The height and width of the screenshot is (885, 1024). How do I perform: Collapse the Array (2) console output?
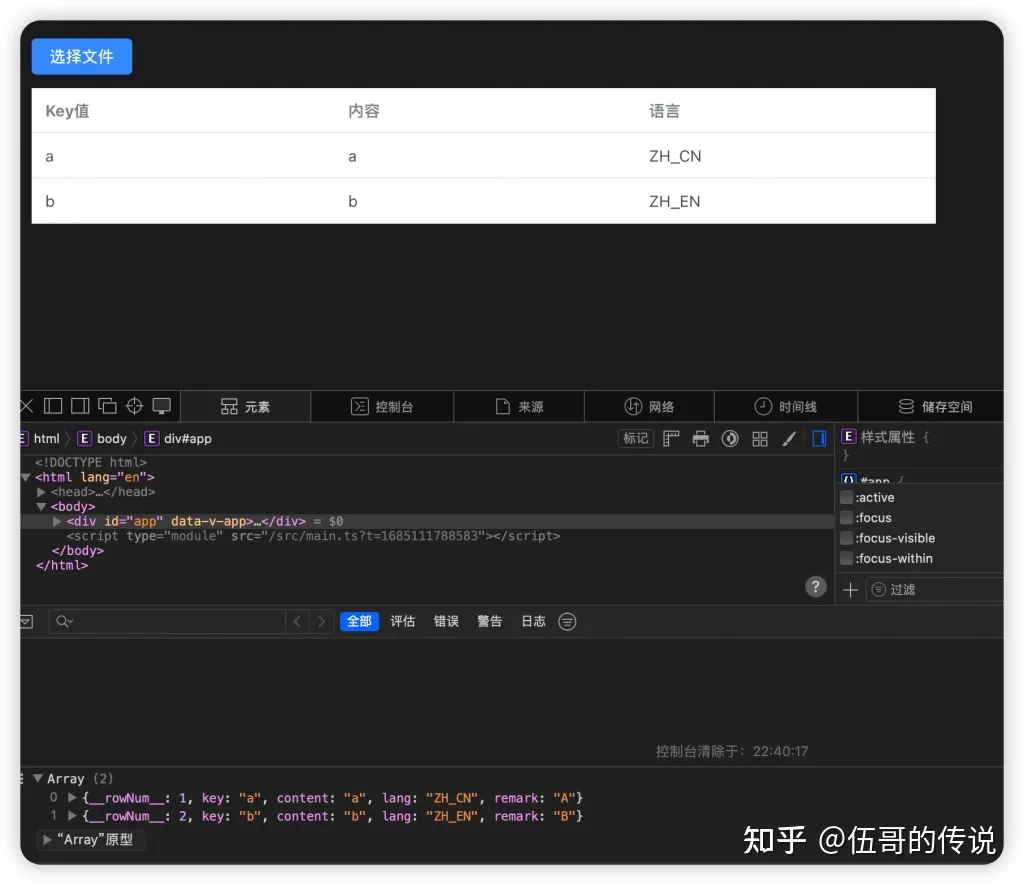pyautogui.click(x=37, y=778)
